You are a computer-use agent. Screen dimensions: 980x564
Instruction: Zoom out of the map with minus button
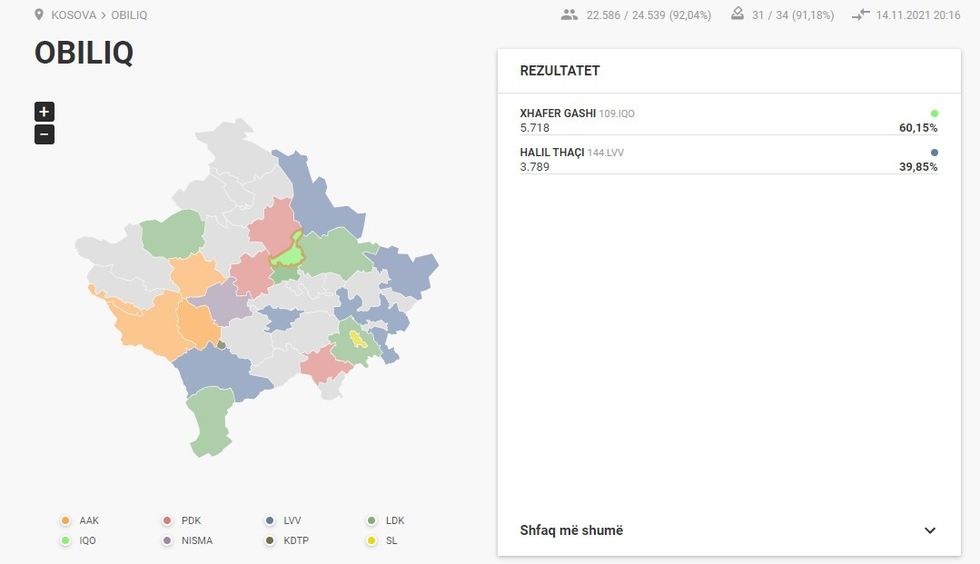[44, 134]
